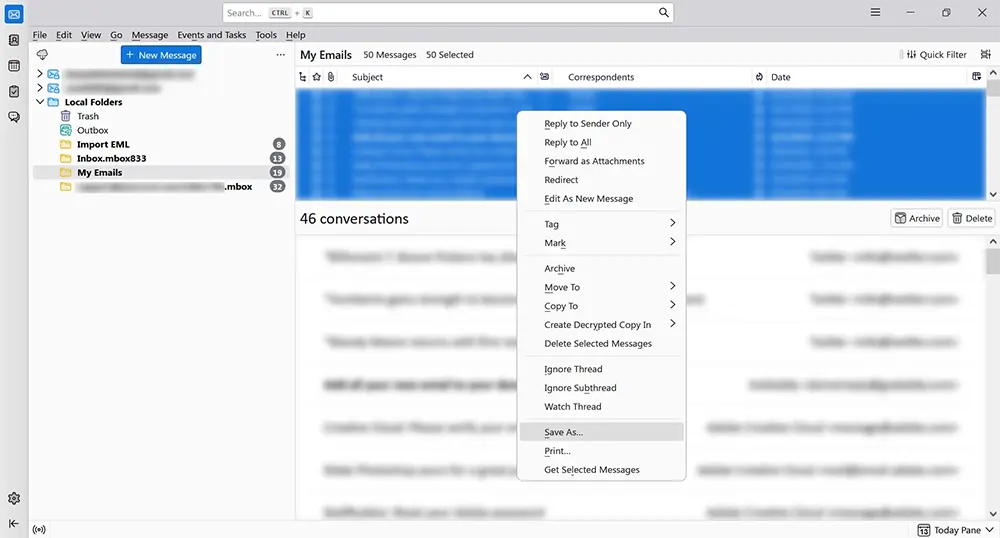Click the search magnifier icon
Image resolution: width=1000 pixels, height=538 pixels.
click(663, 13)
